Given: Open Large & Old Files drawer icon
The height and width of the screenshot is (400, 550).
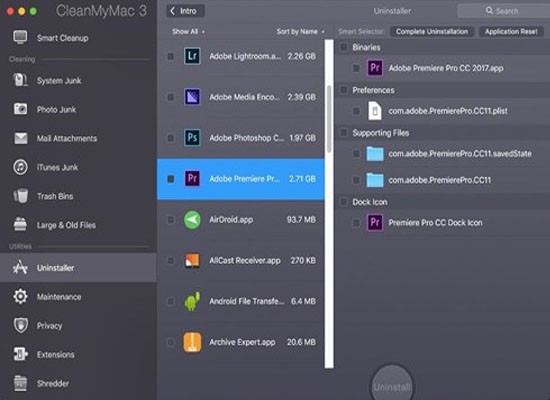Looking at the screenshot, I should coord(20,225).
